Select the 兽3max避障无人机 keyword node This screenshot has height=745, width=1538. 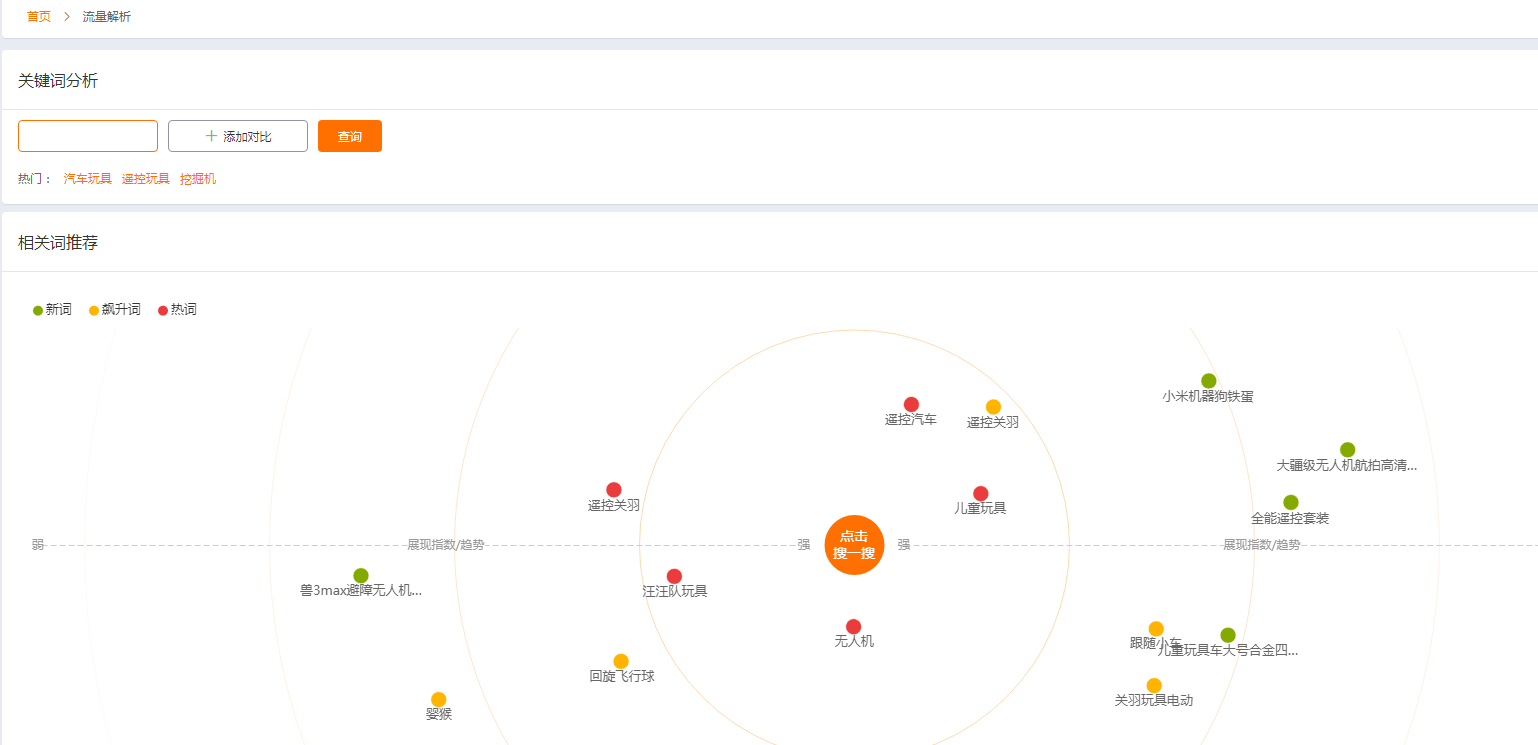(x=361, y=576)
